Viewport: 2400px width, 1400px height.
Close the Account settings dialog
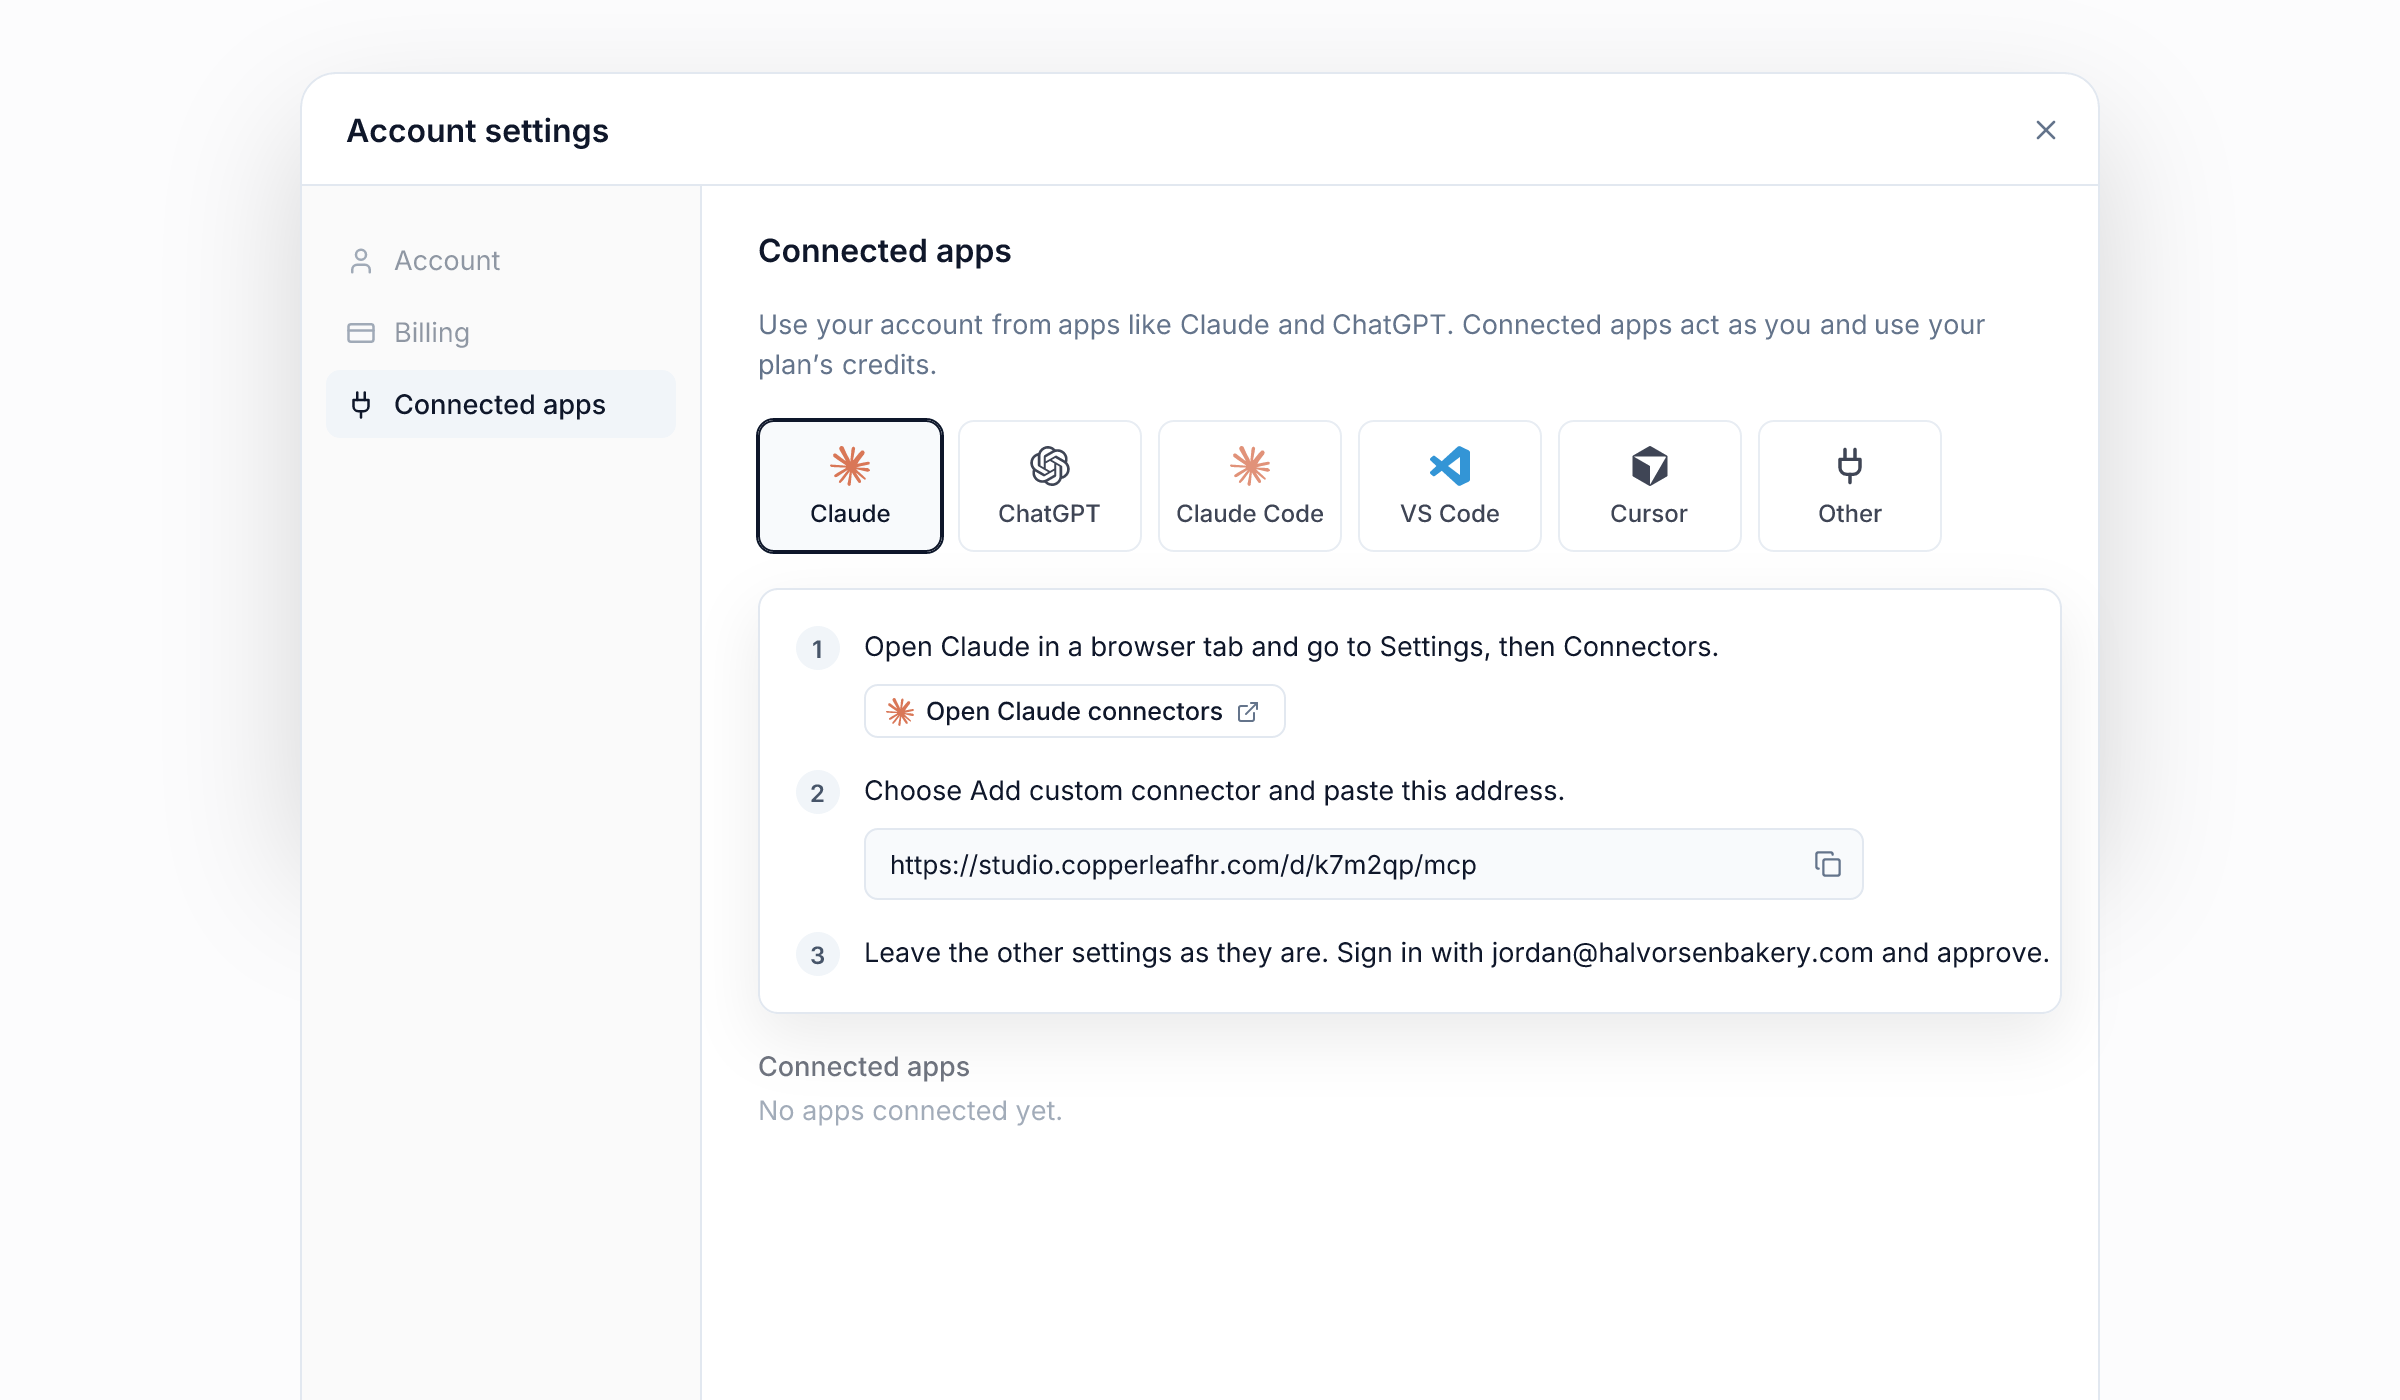[2046, 130]
